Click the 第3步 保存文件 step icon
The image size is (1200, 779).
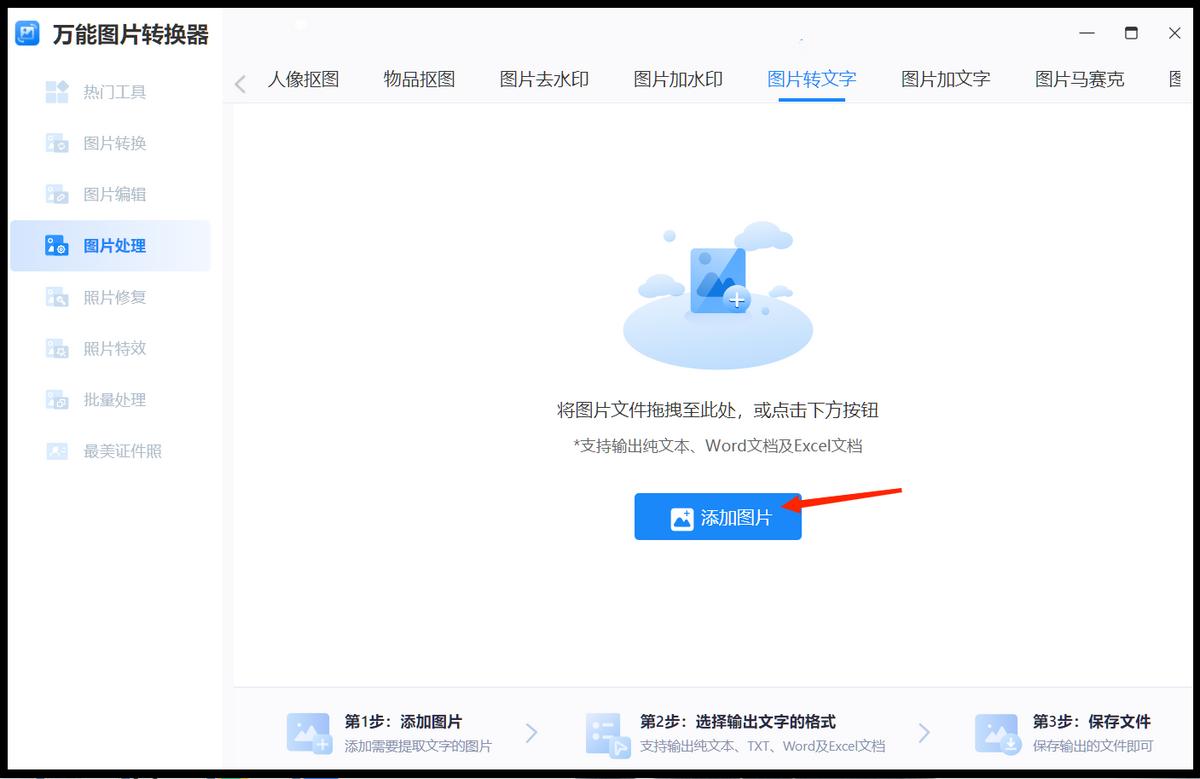(996, 734)
